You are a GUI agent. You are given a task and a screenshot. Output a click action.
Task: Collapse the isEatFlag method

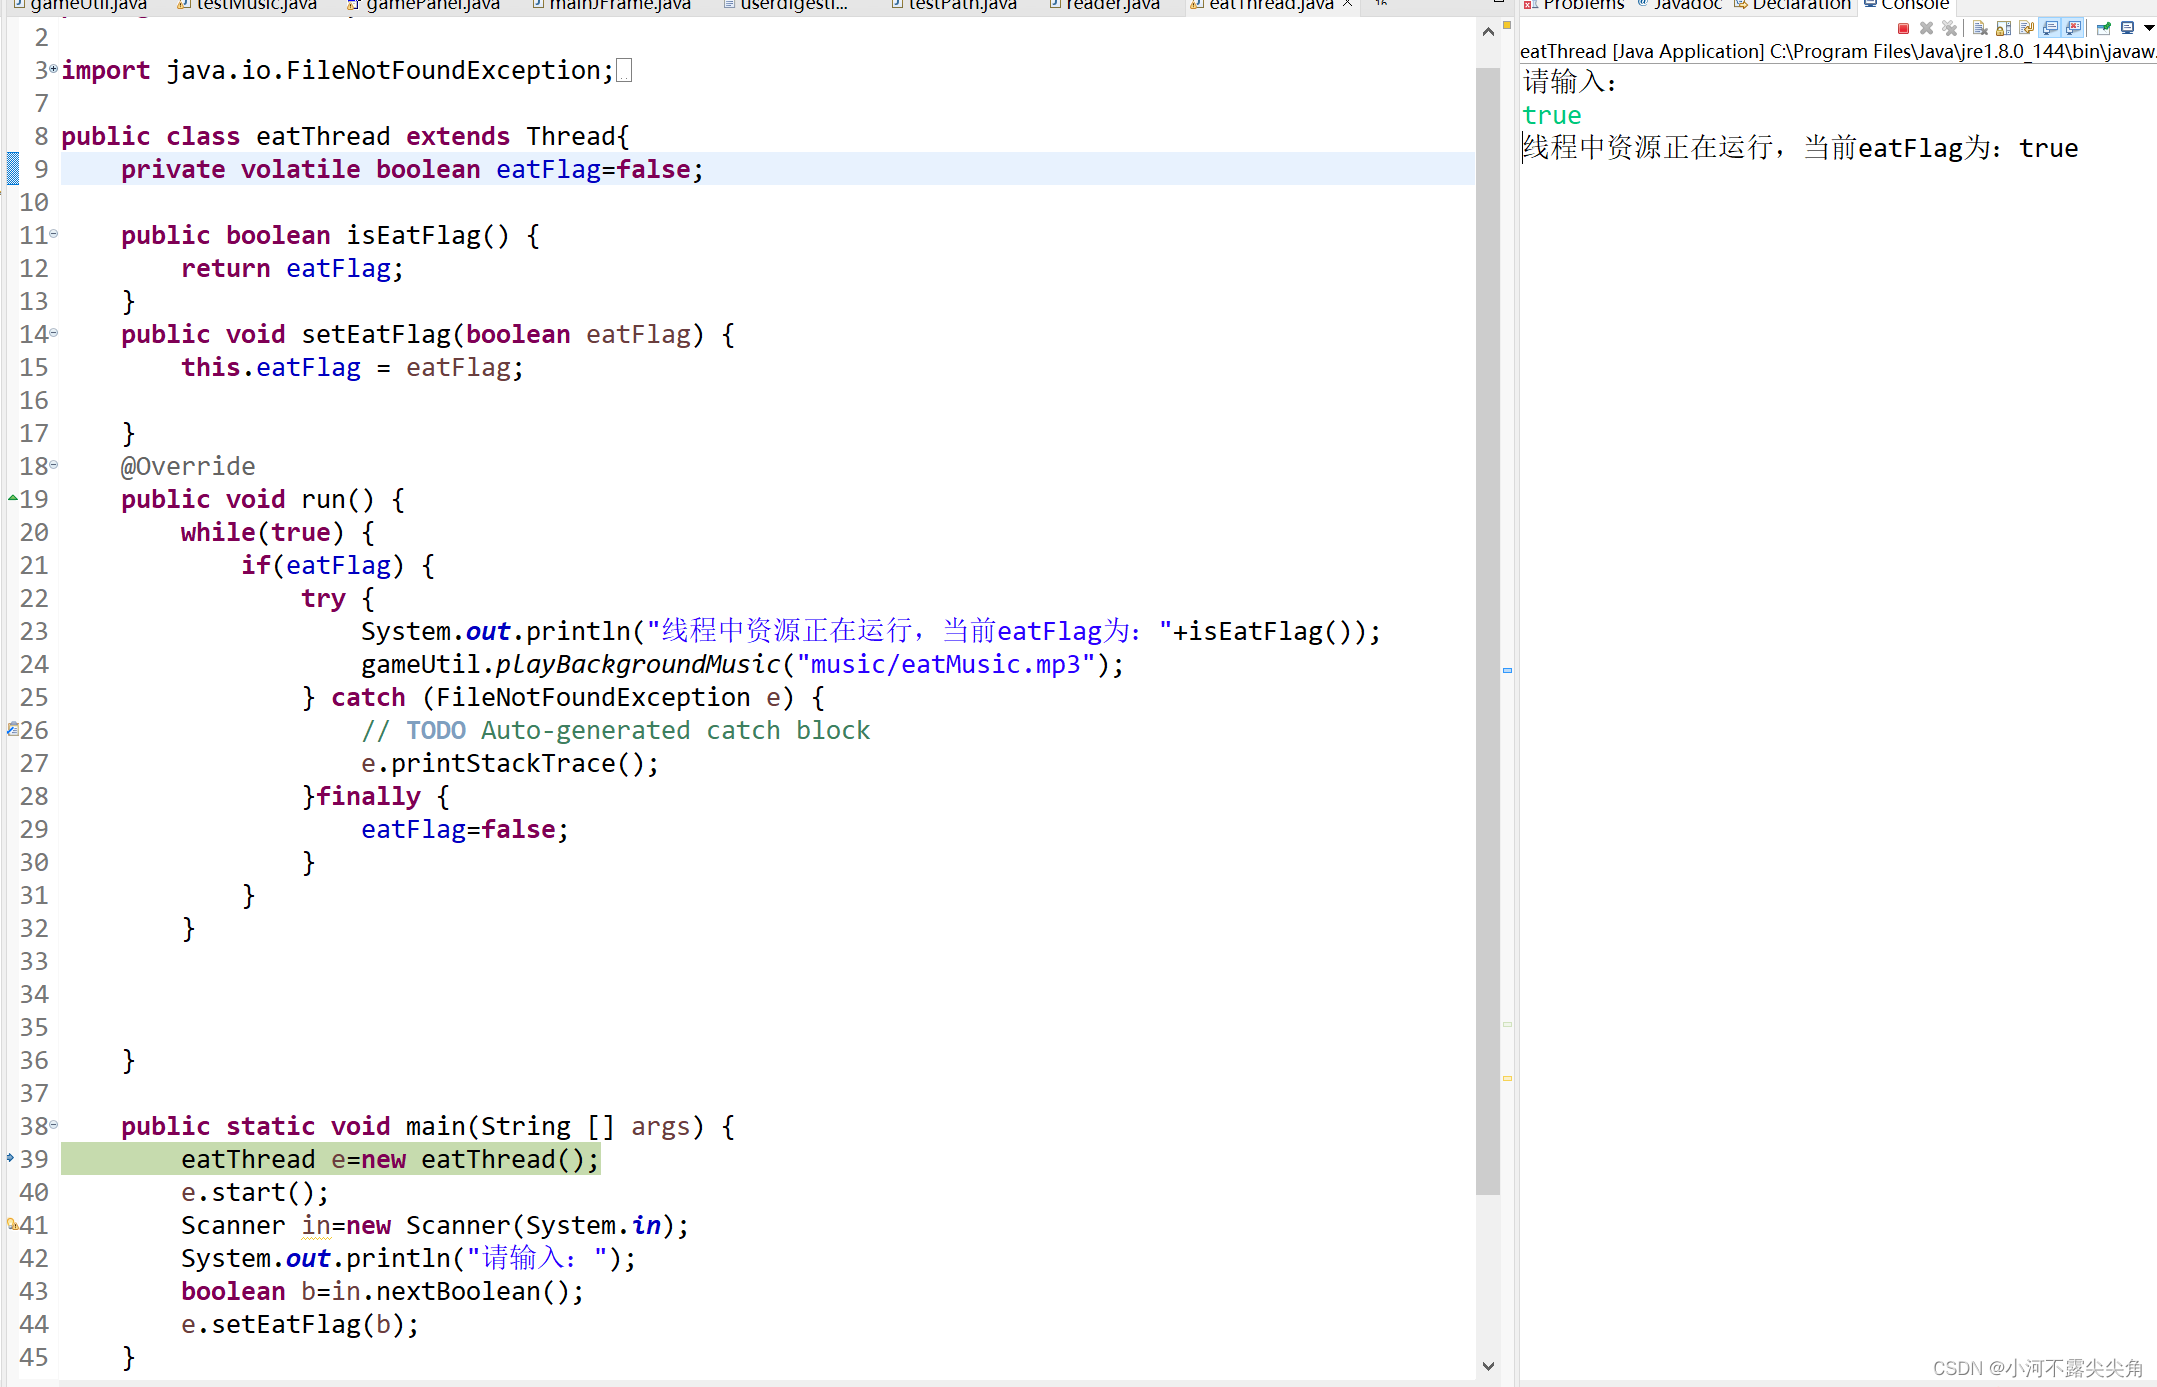coord(54,234)
